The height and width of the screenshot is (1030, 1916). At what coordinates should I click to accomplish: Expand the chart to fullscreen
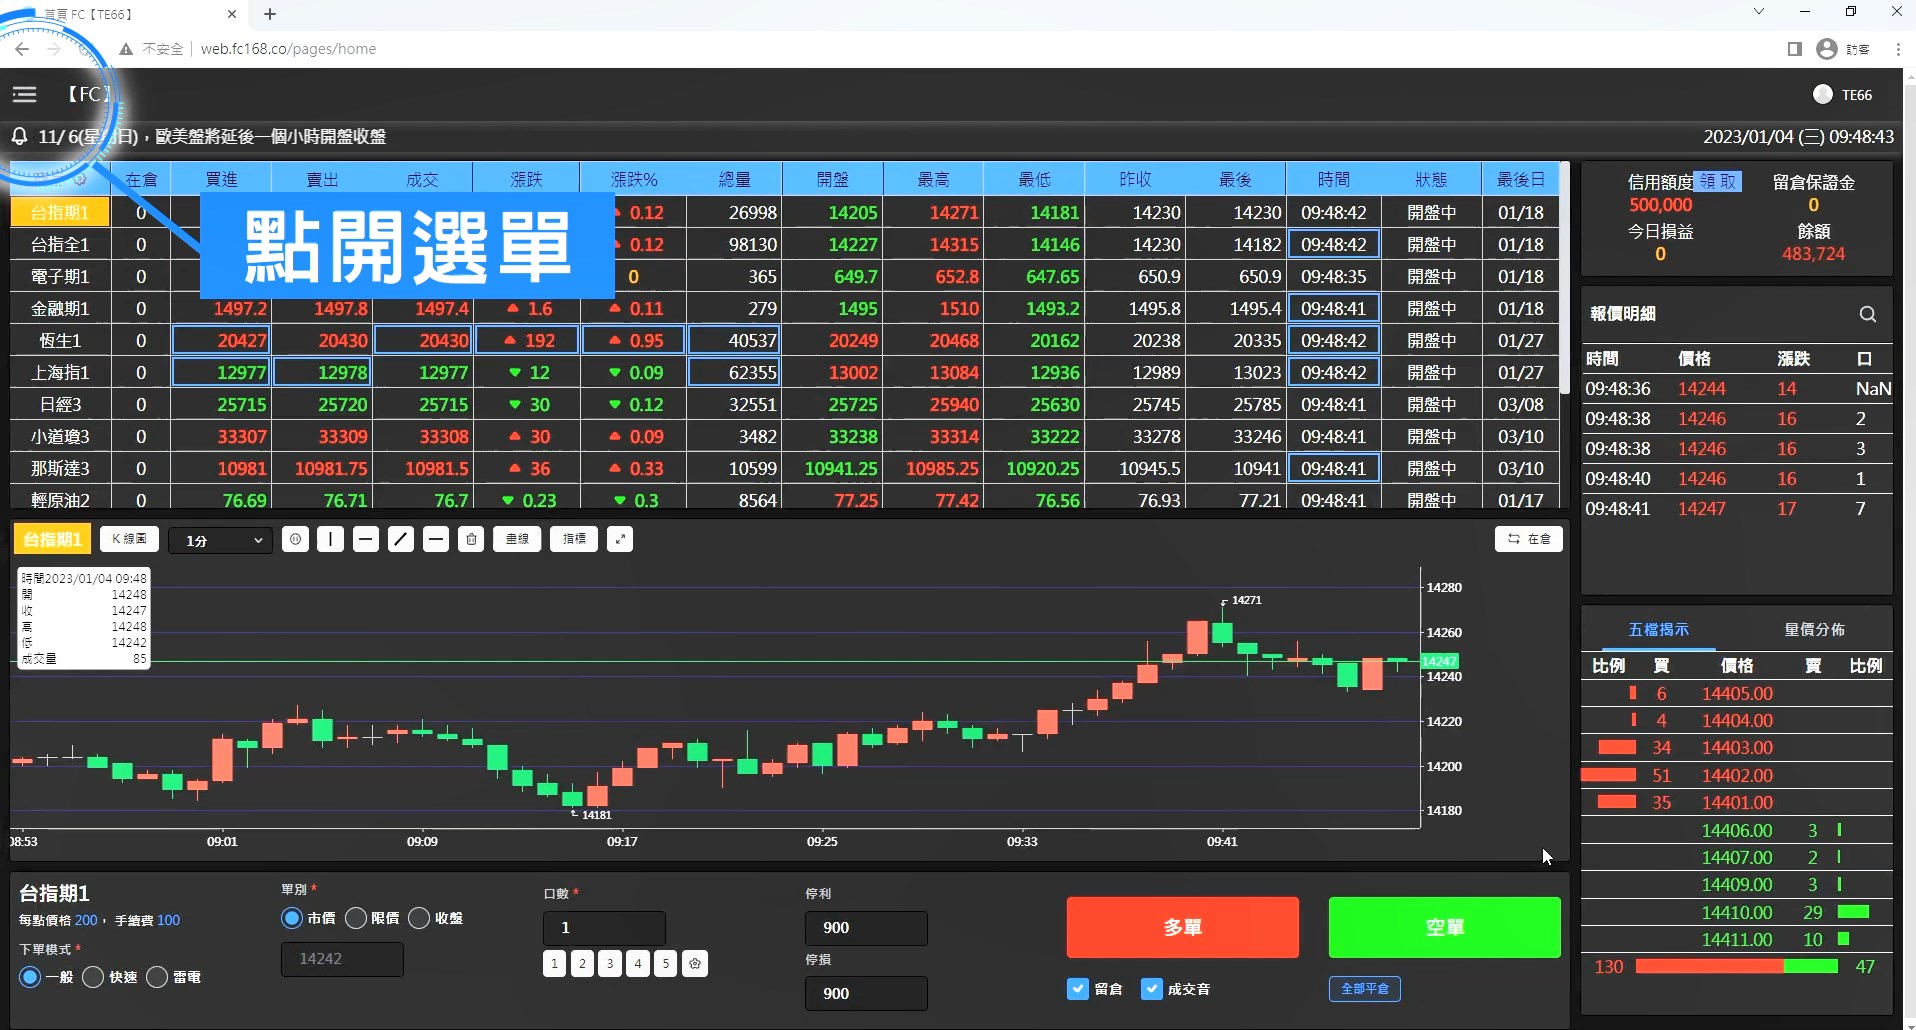pos(620,539)
